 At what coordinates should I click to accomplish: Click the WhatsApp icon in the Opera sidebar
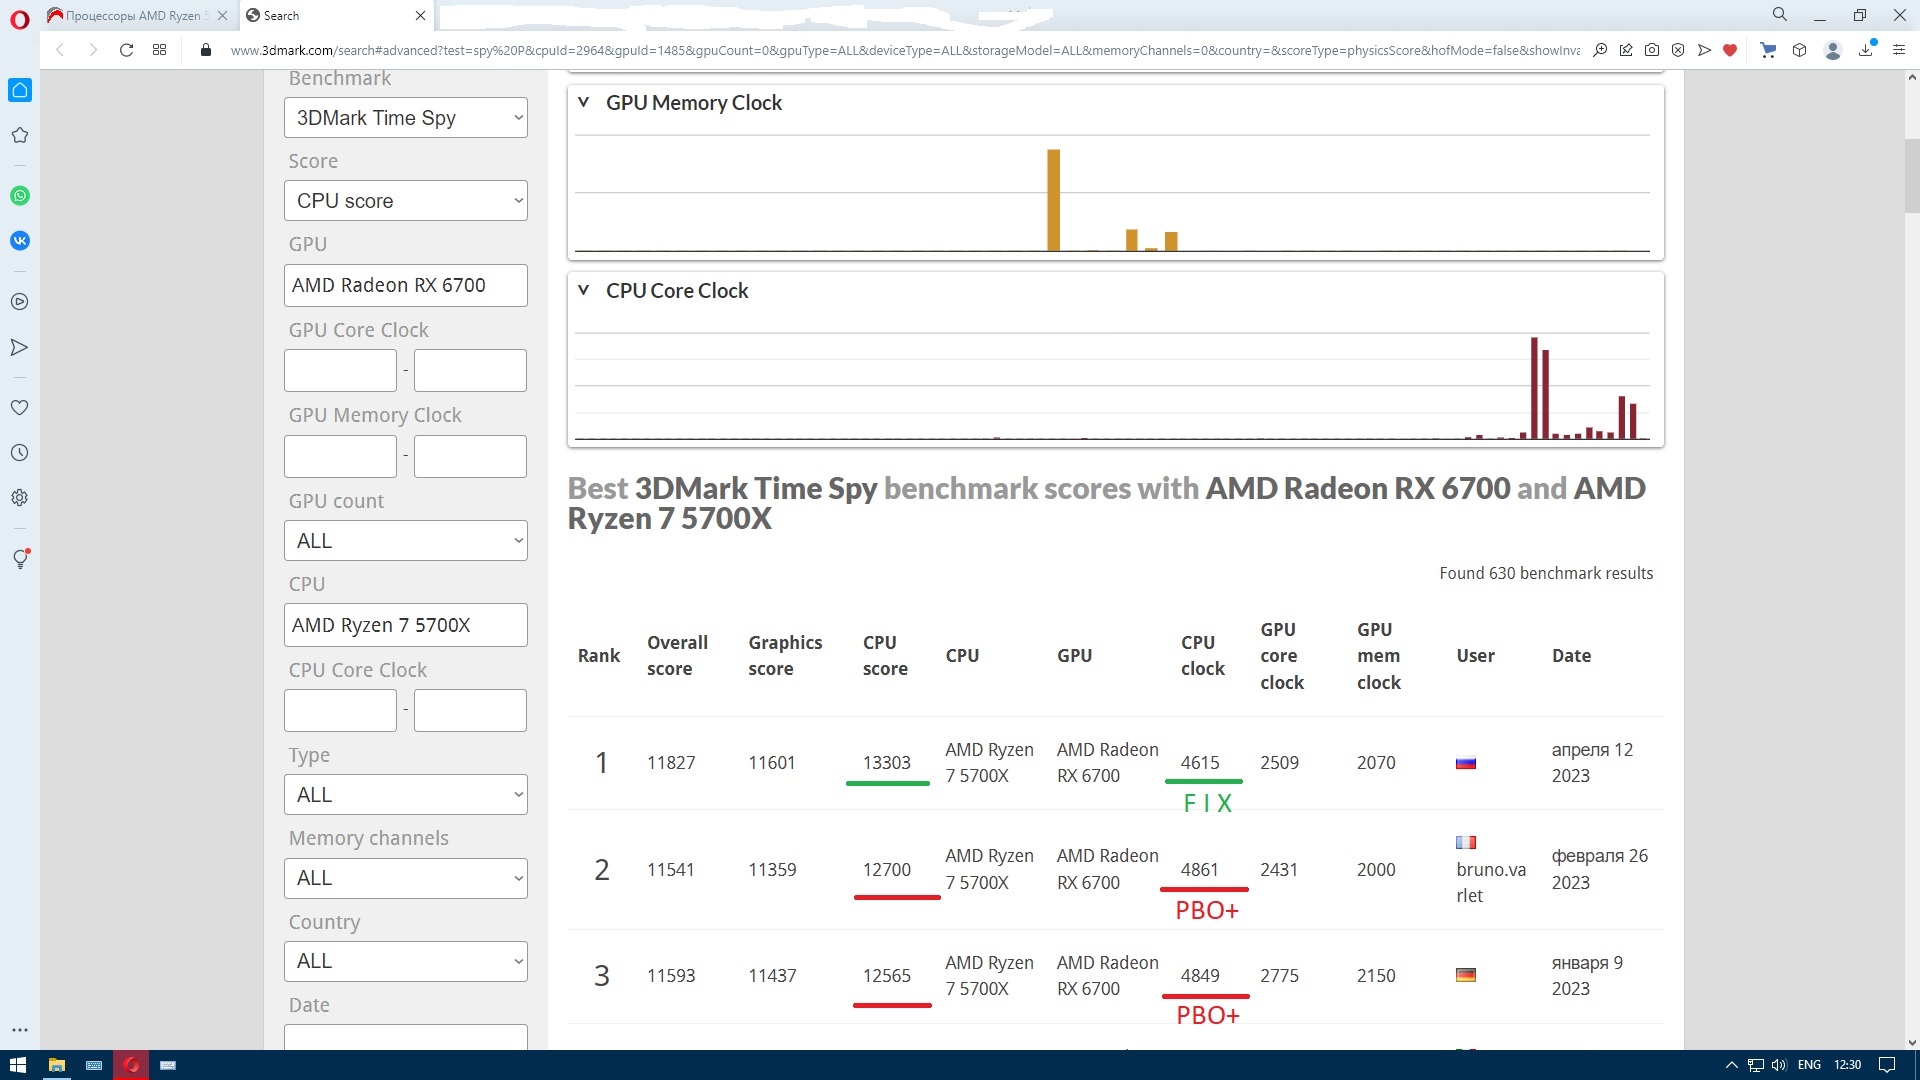pyautogui.click(x=20, y=196)
